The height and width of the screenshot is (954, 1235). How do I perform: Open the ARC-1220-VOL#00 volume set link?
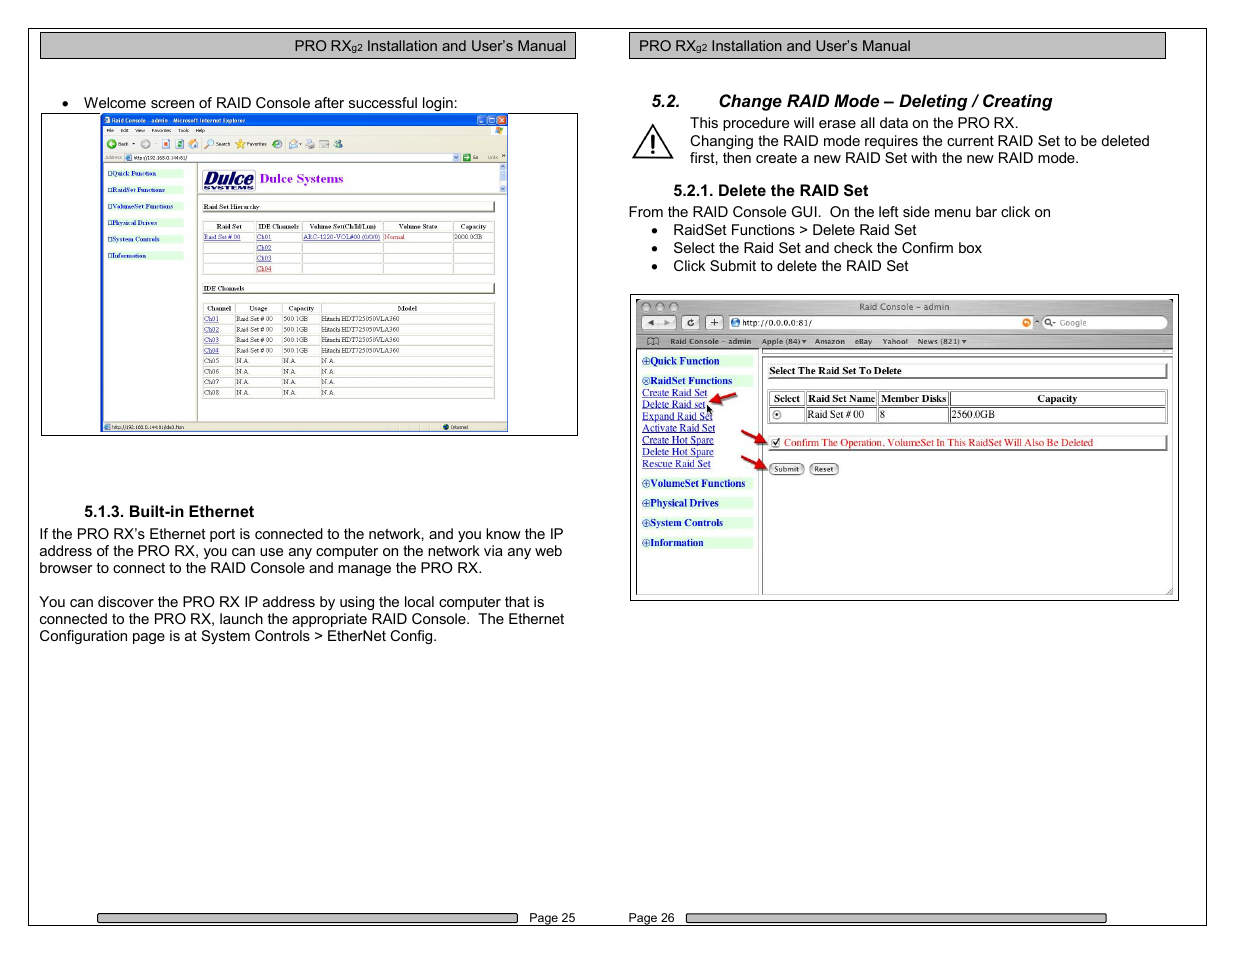click(x=342, y=237)
